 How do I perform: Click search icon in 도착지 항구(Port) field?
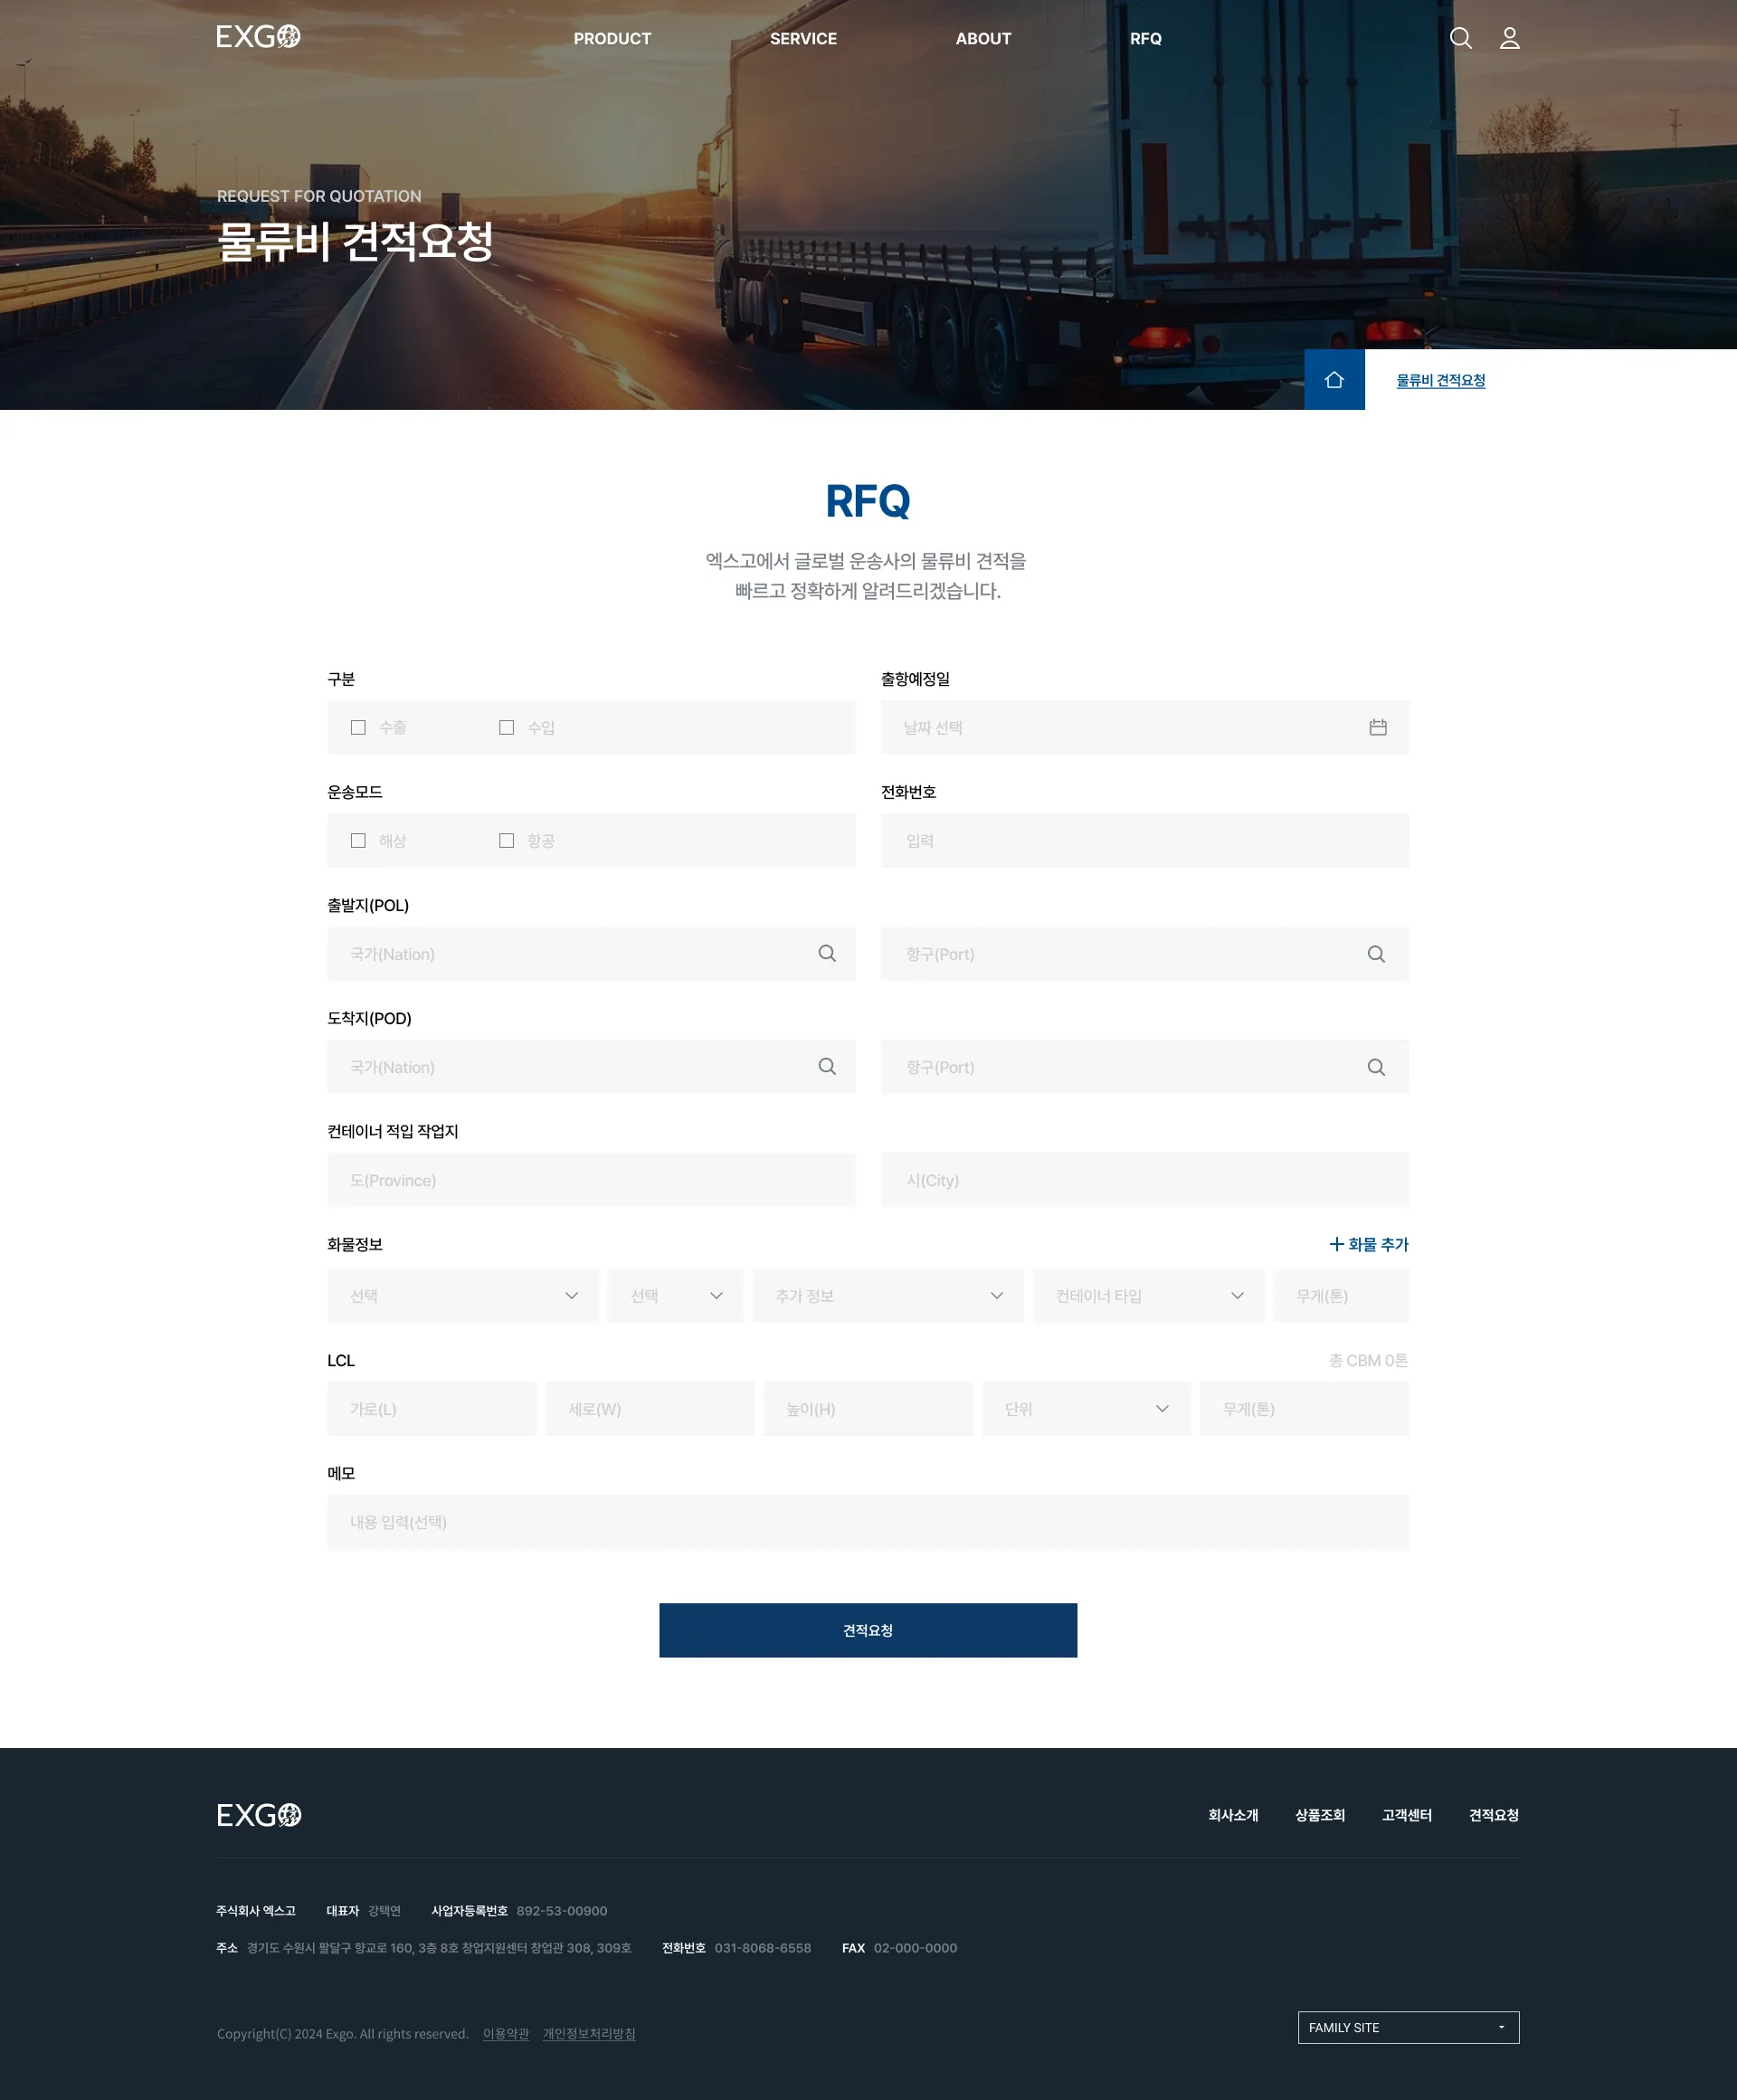(1376, 1067)
